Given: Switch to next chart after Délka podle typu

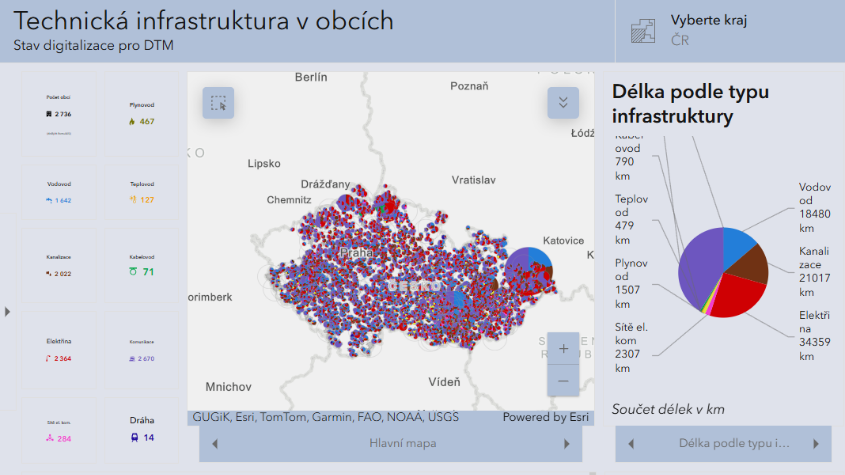Looking at the screenshot, I should pos(815,443).
